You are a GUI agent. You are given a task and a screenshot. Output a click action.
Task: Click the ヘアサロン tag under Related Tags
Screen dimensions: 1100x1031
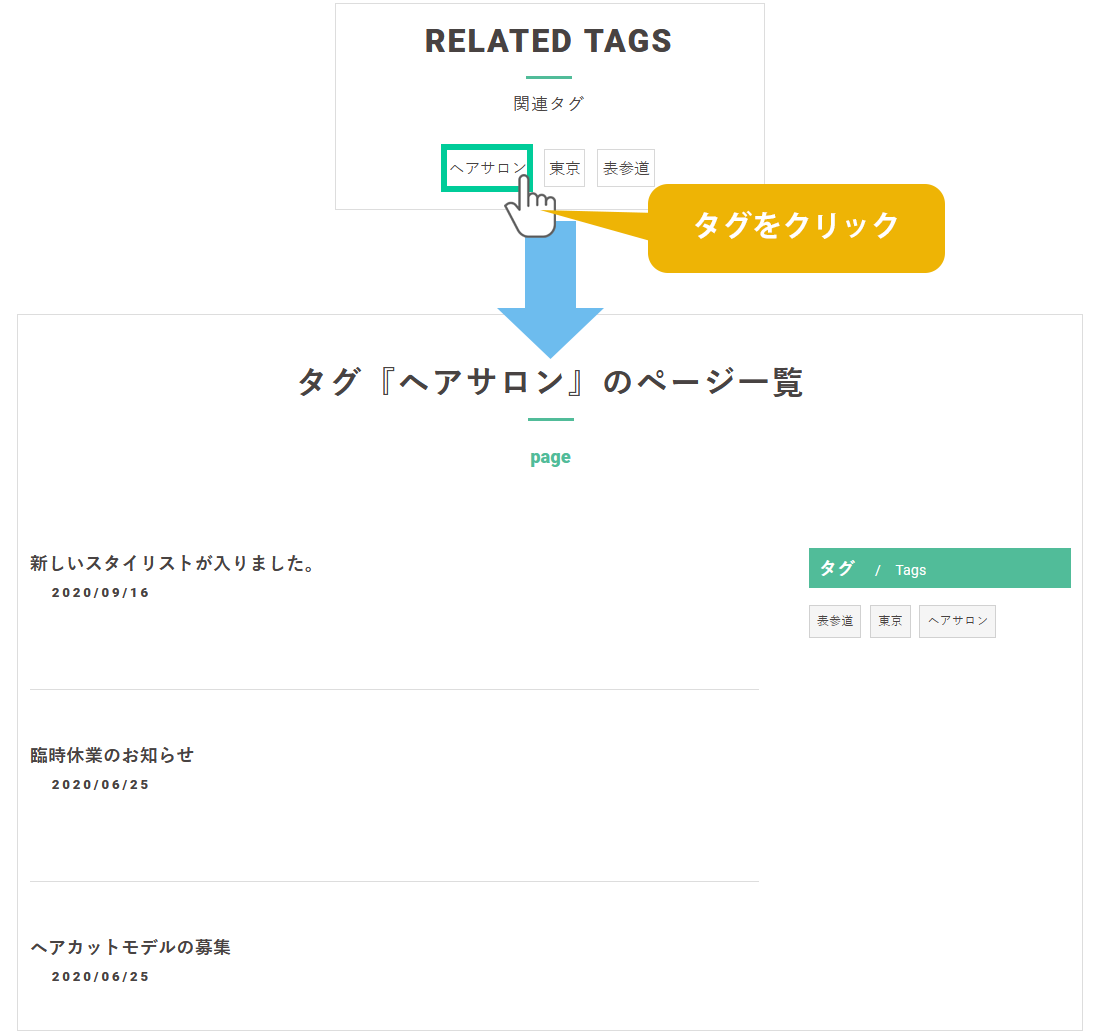486,168
